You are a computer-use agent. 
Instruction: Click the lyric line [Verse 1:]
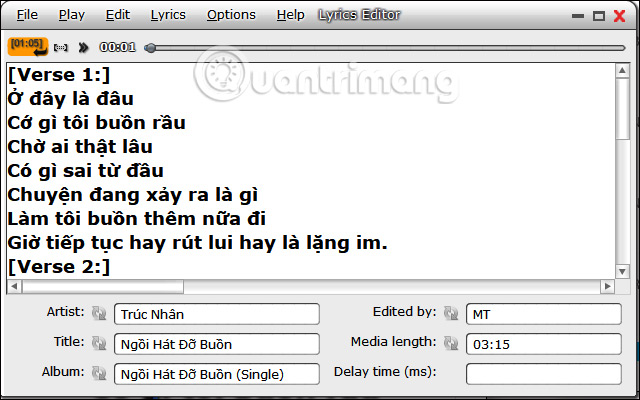59,75
